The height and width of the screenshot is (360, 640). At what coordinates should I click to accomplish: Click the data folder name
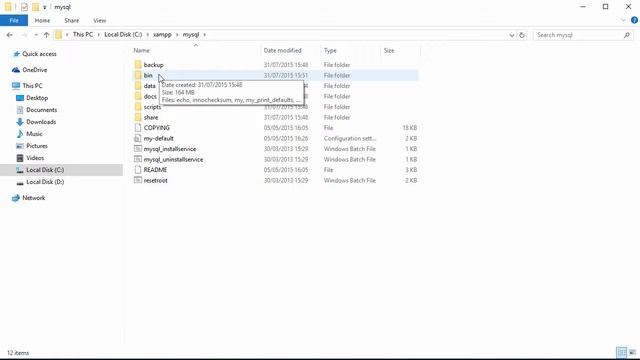point(149,86)
